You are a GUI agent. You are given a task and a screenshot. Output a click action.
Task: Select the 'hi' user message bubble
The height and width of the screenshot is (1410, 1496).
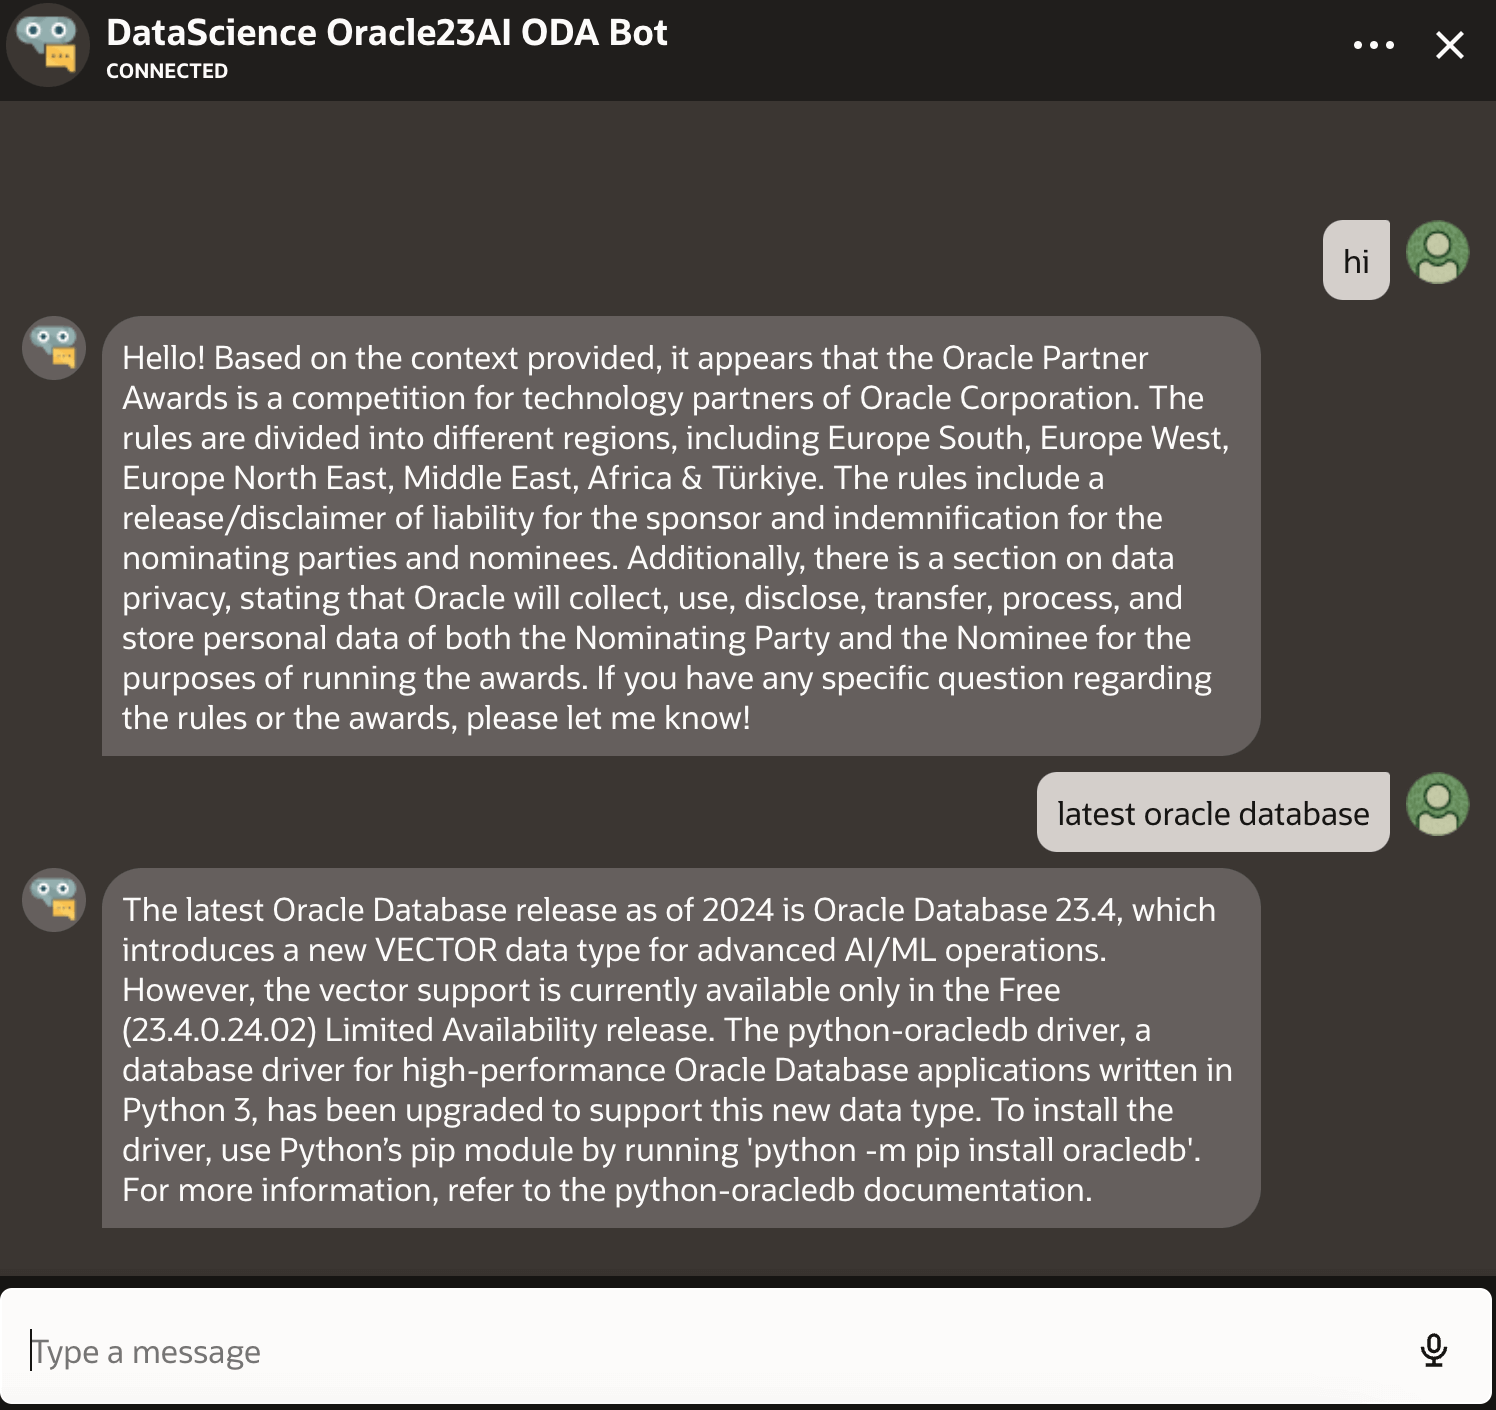(x=1356, y=260)
